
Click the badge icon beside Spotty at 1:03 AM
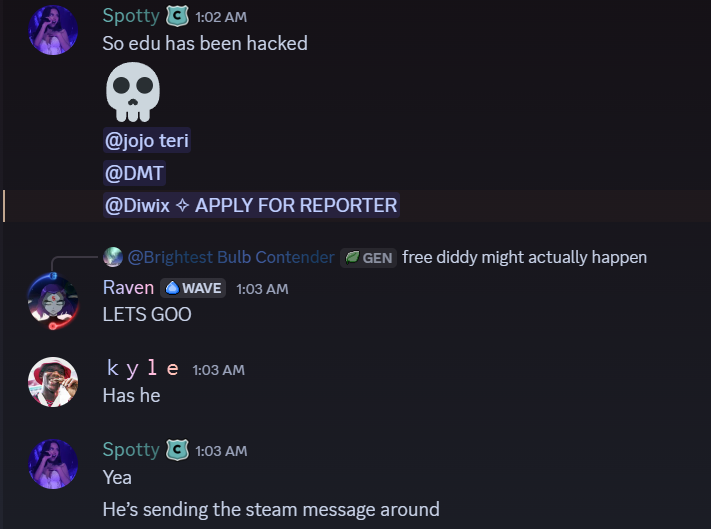pos(177,451)
